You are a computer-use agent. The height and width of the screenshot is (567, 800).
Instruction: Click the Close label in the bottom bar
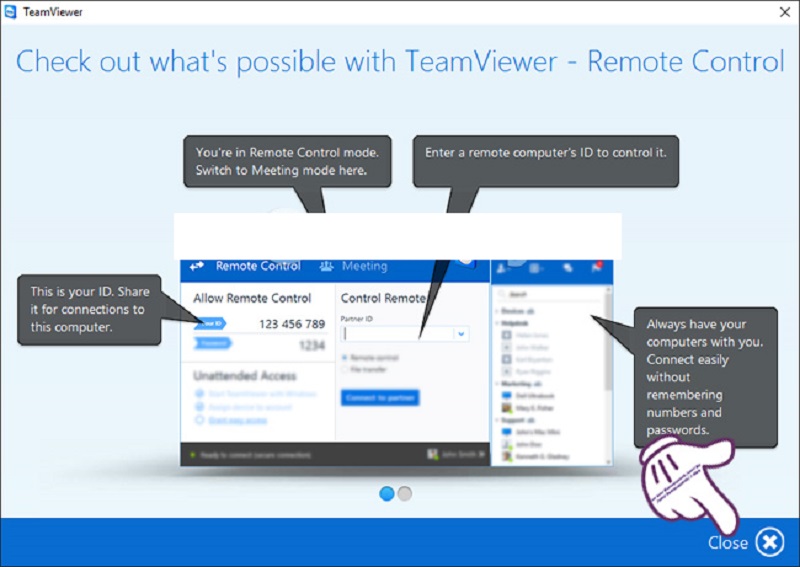pyautogui.click(x=728, y=543)
